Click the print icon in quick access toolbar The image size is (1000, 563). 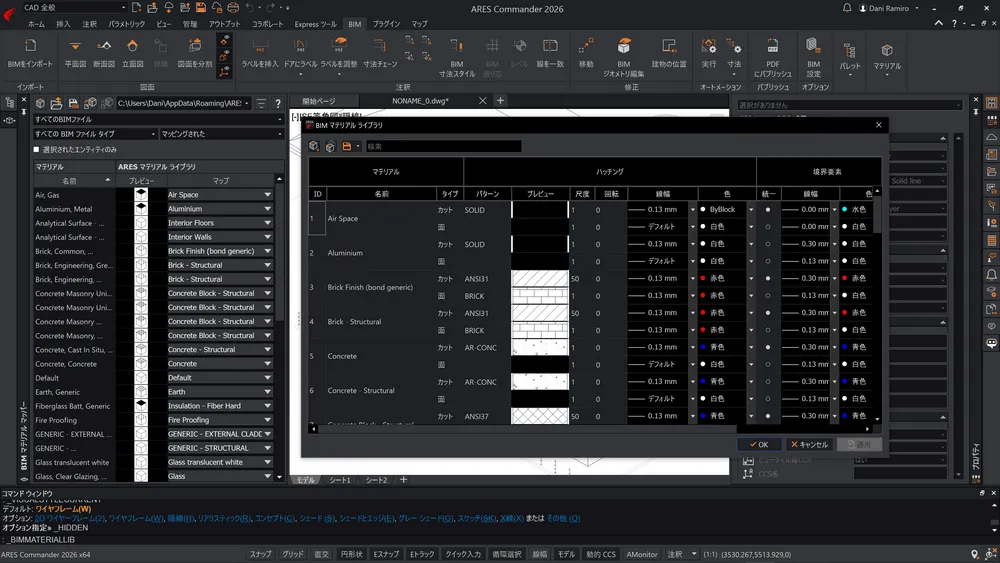pyautogui.click(x=233, y=8)
